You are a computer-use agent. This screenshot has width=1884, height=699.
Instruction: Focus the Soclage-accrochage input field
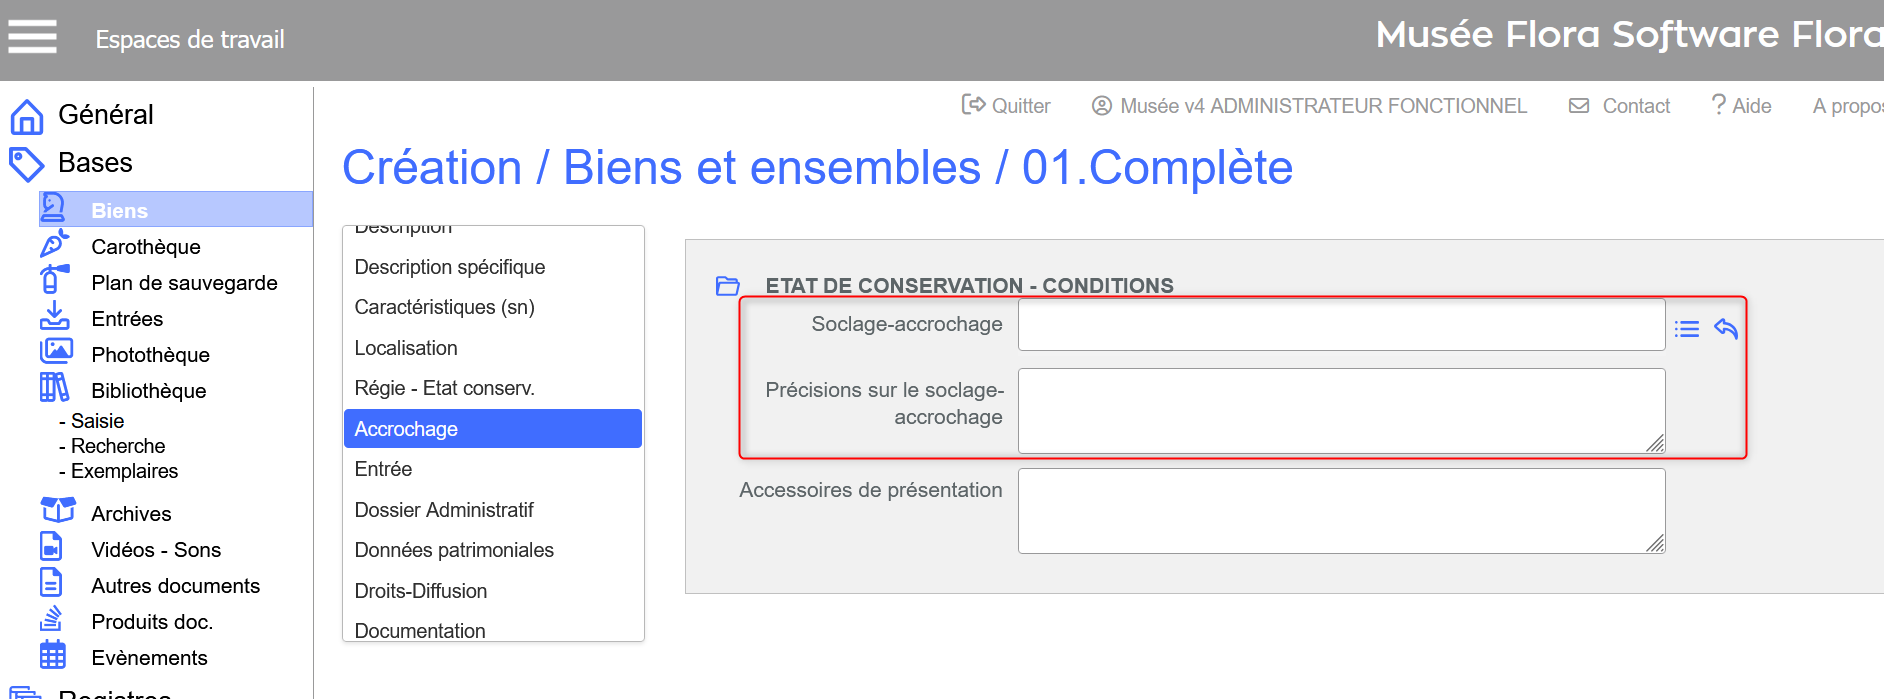(x=1341, y=325)
